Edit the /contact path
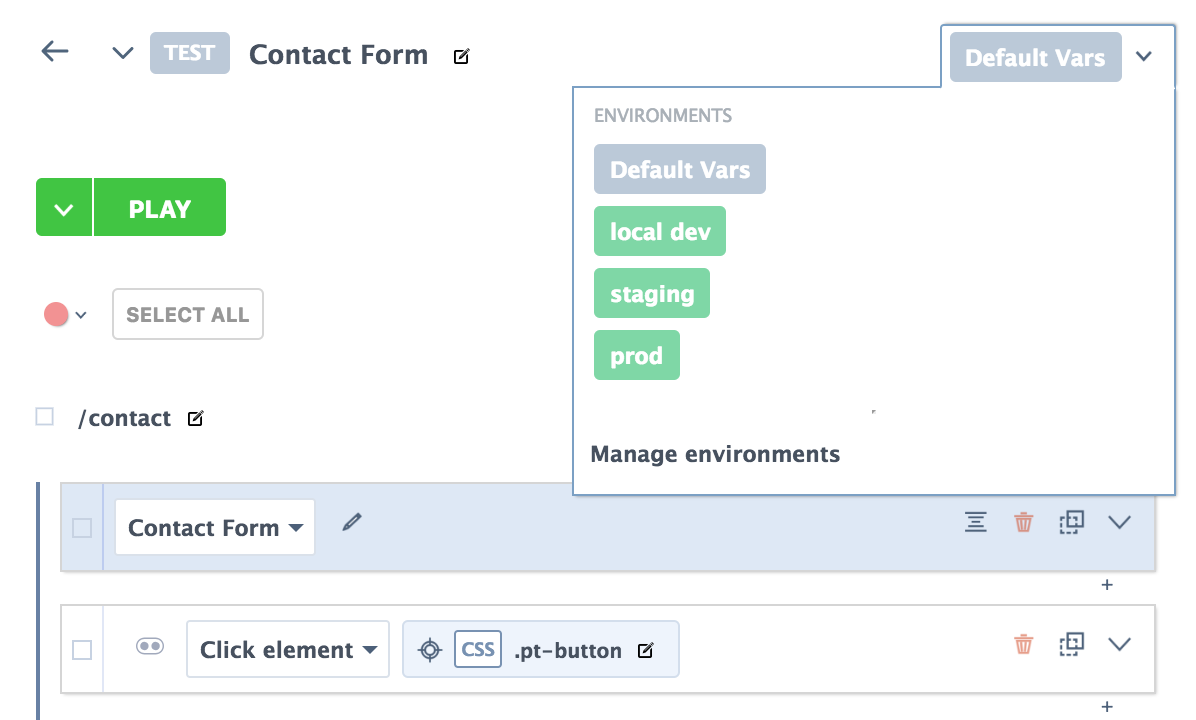This screenshot has width=1196, height=720. coord(195,418)
